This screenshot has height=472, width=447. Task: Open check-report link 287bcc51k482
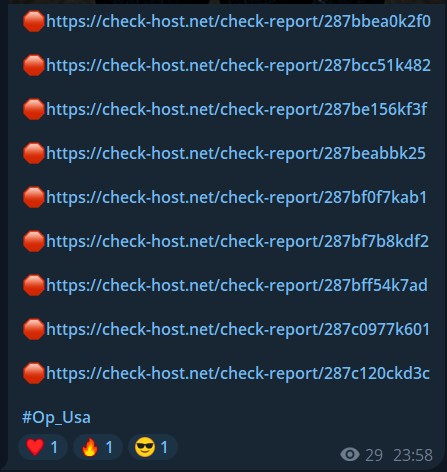coord(238,66)
